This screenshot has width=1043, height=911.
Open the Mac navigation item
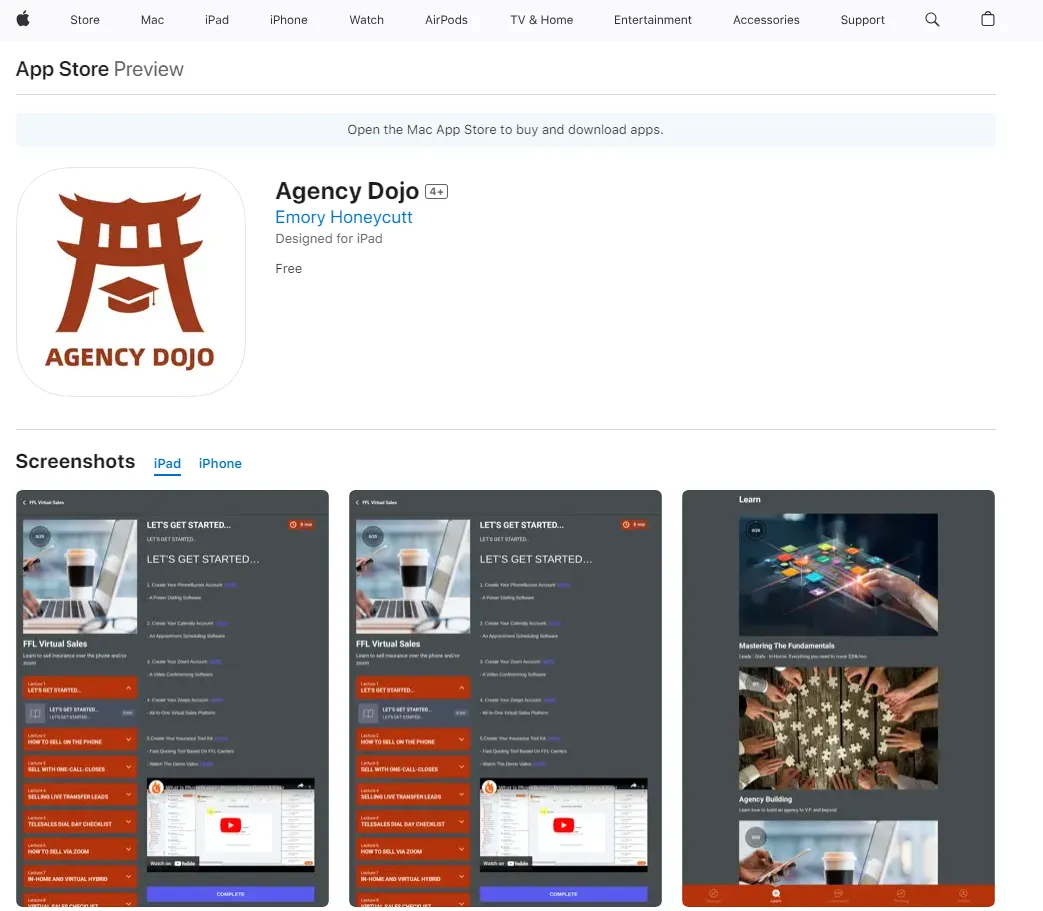point(152,20)
